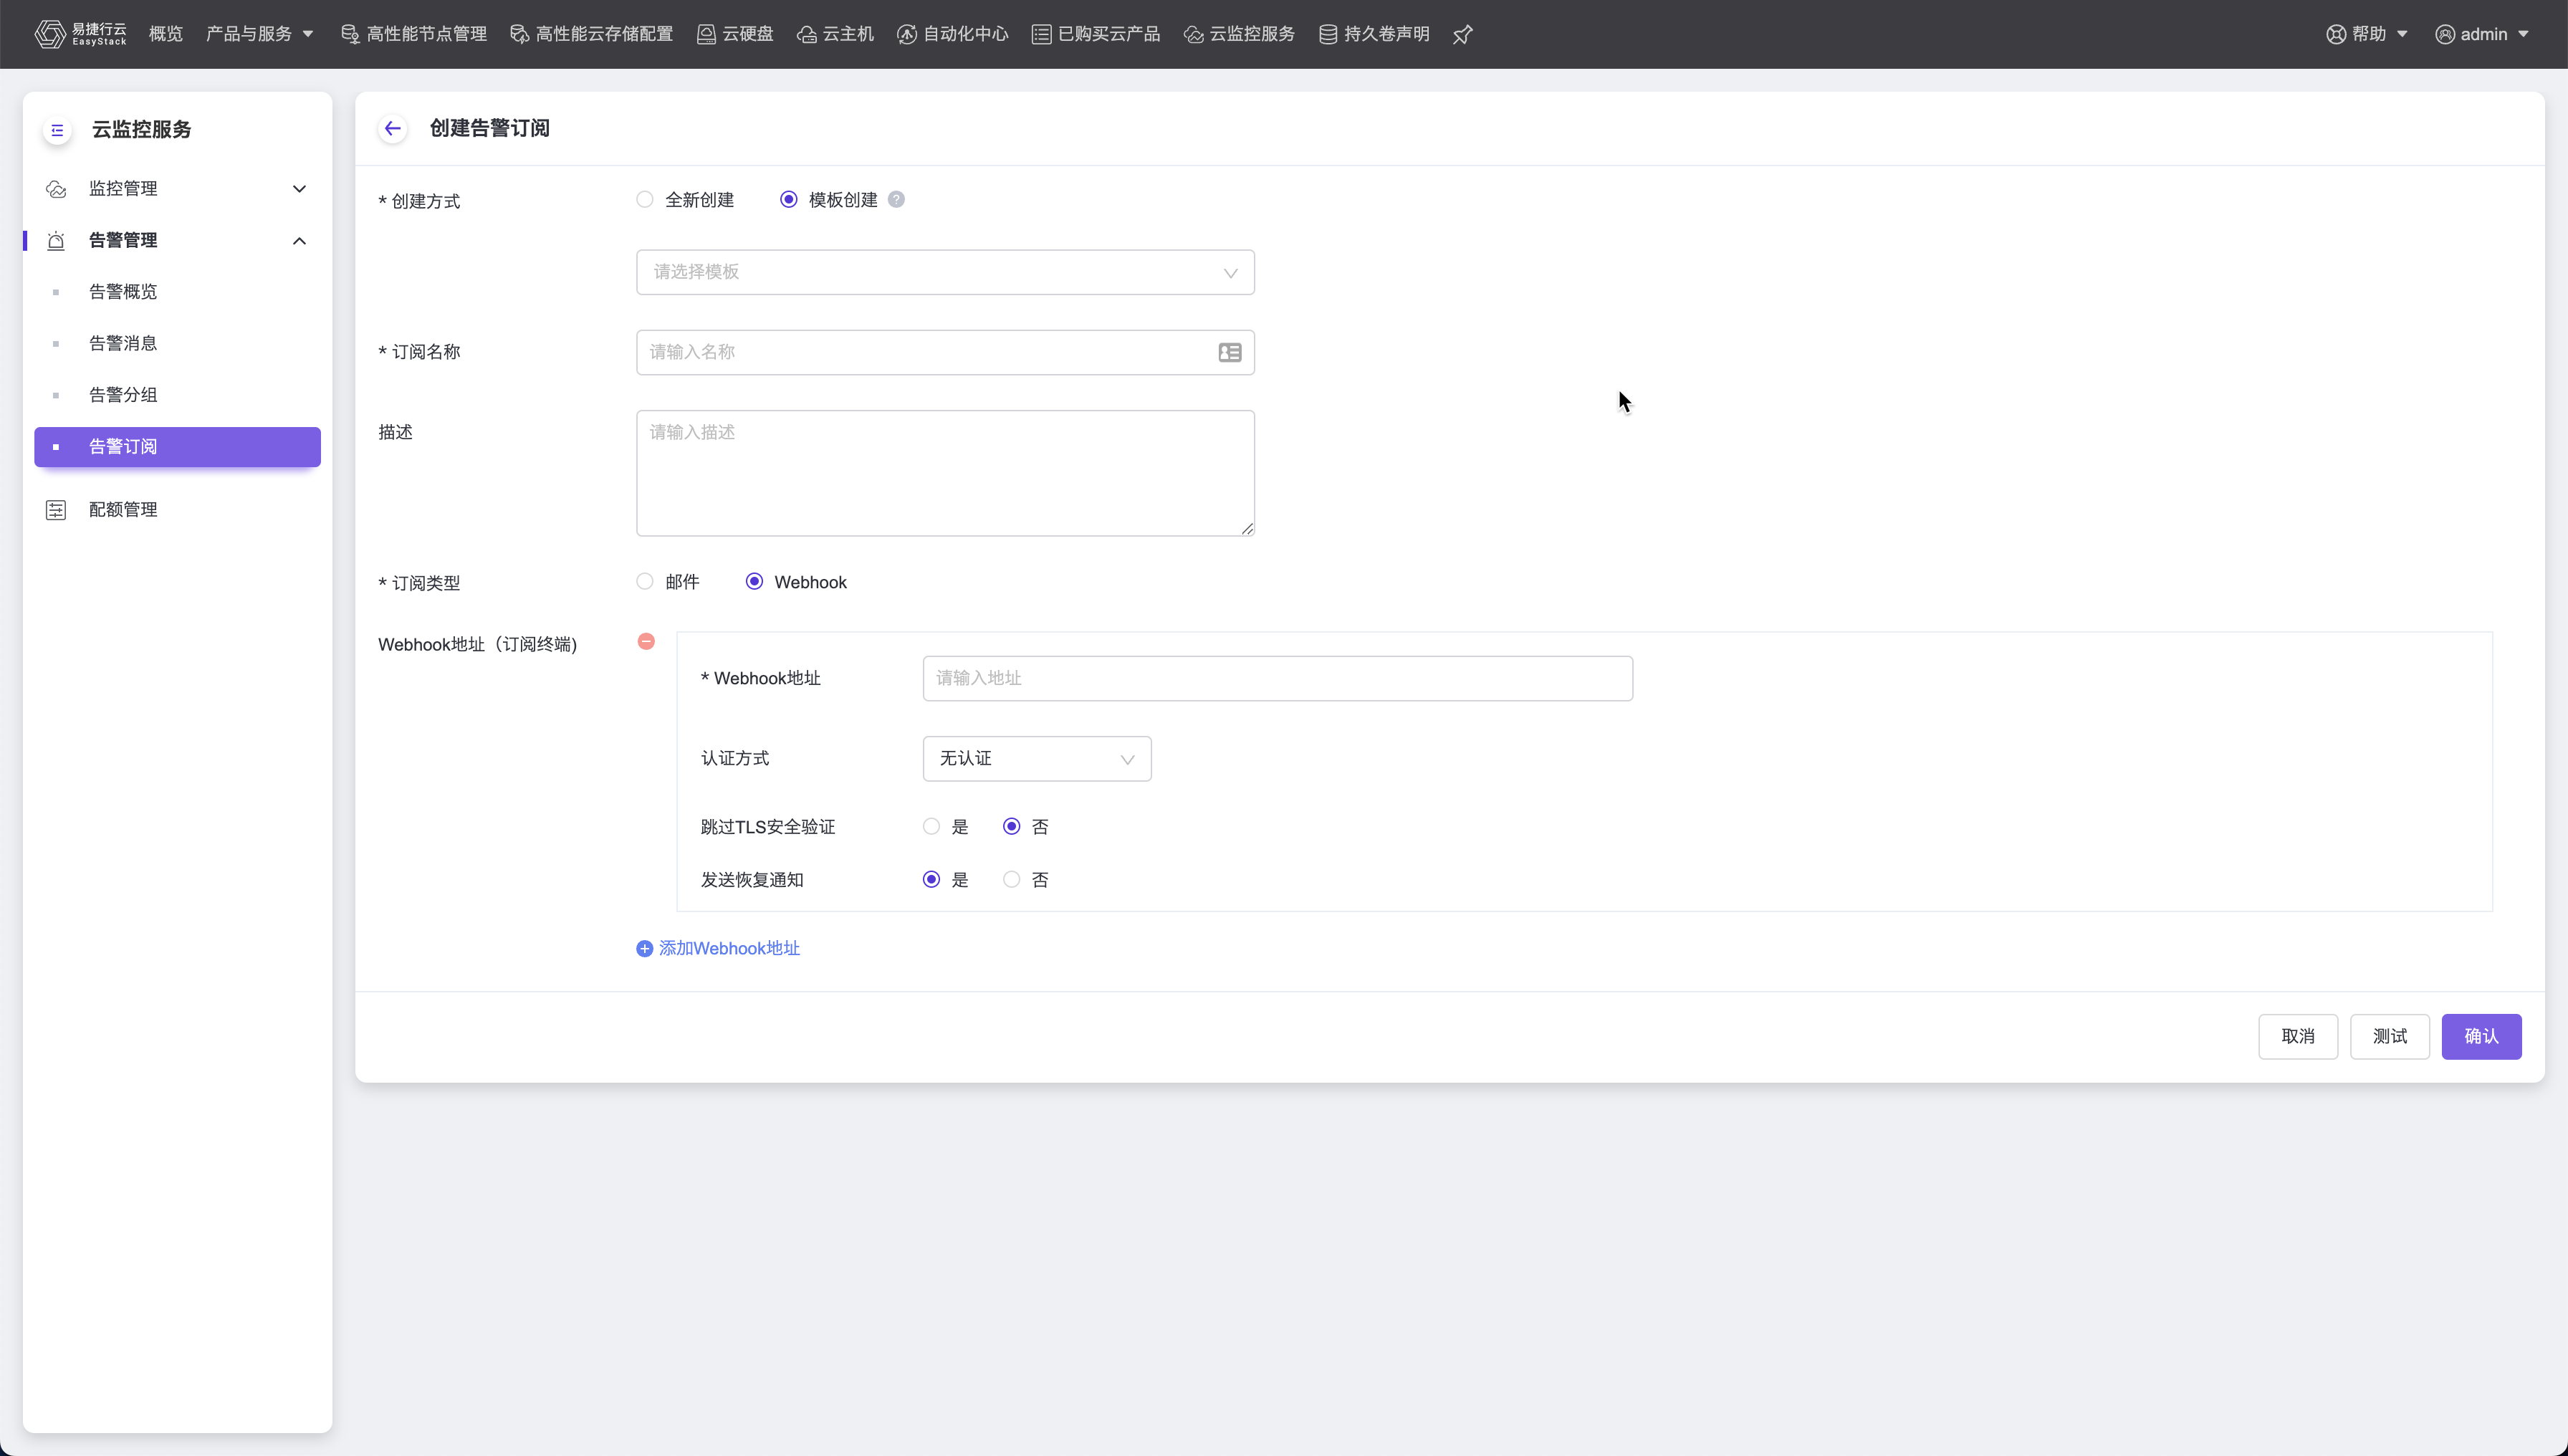Open 配额管理 from the sidebar
This screenshot has height=1456, width=2568.
click(122, 510)
